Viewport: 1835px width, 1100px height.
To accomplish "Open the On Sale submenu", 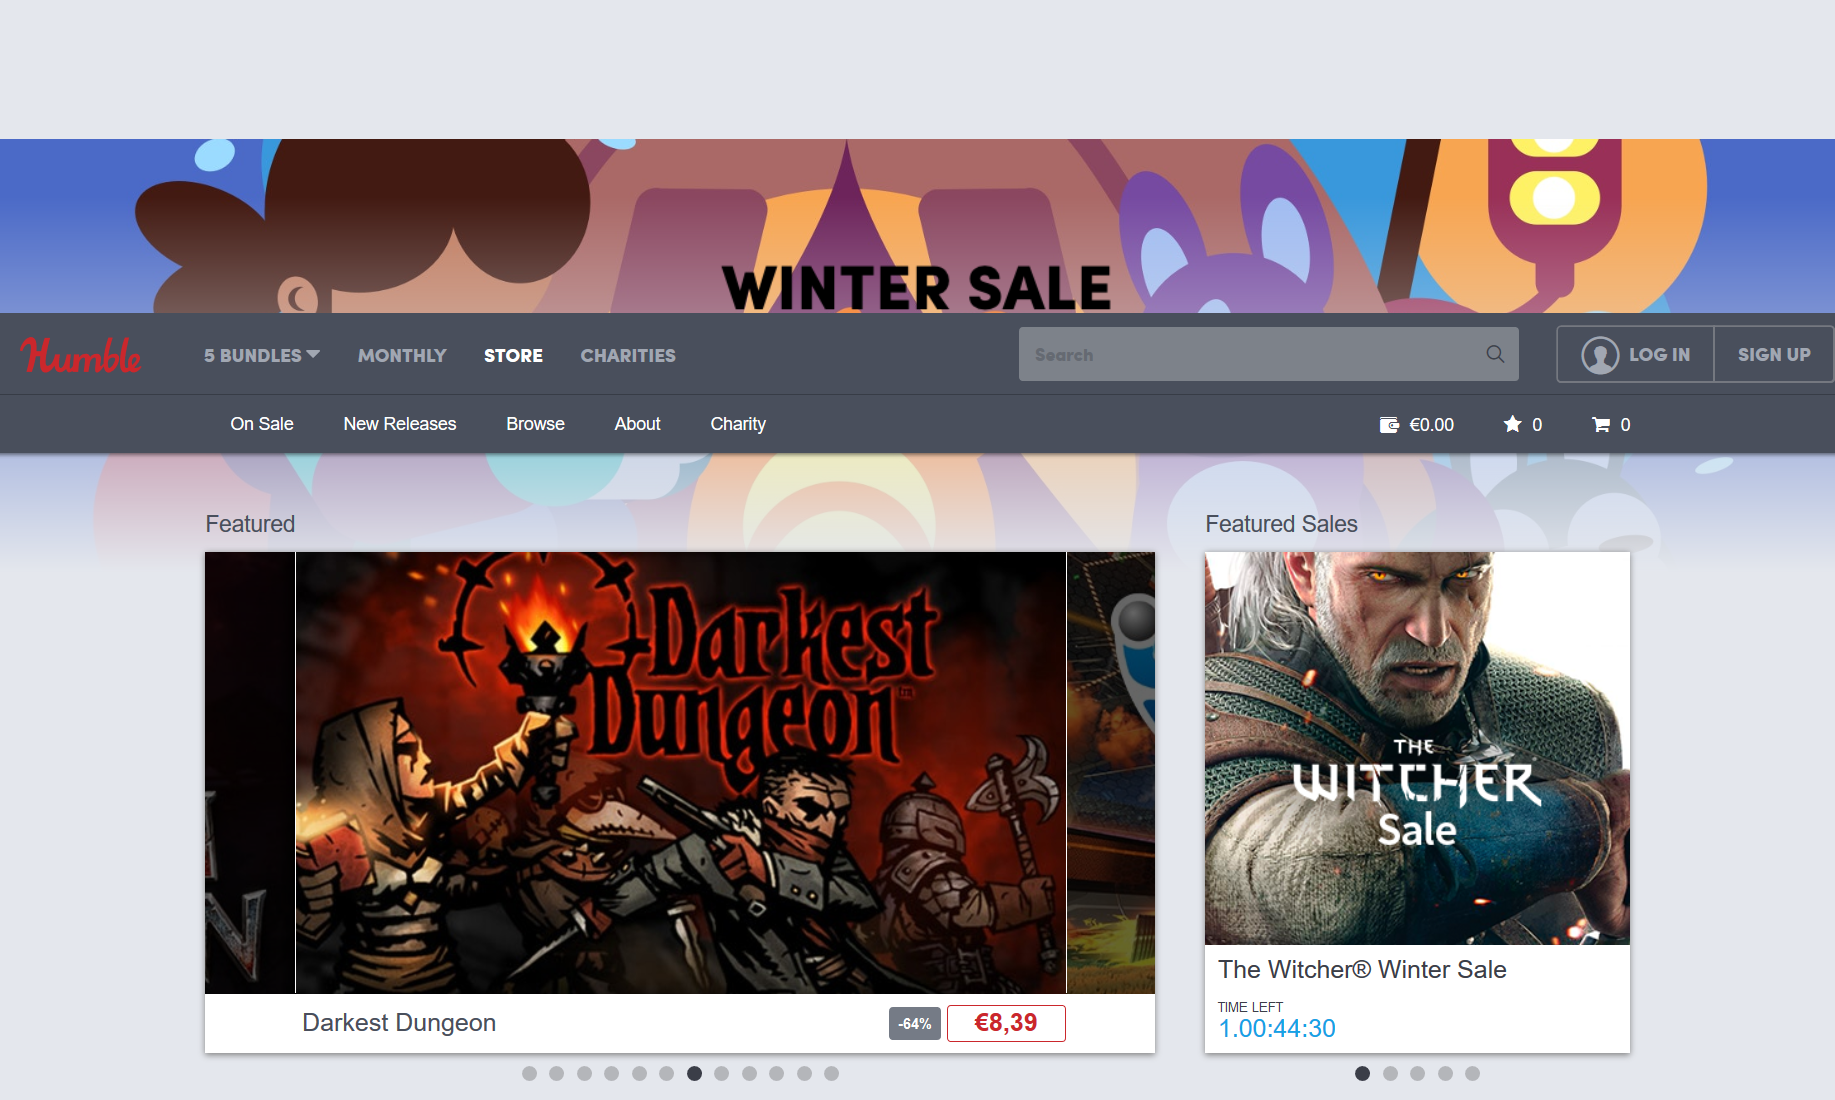I will (262, 424).
